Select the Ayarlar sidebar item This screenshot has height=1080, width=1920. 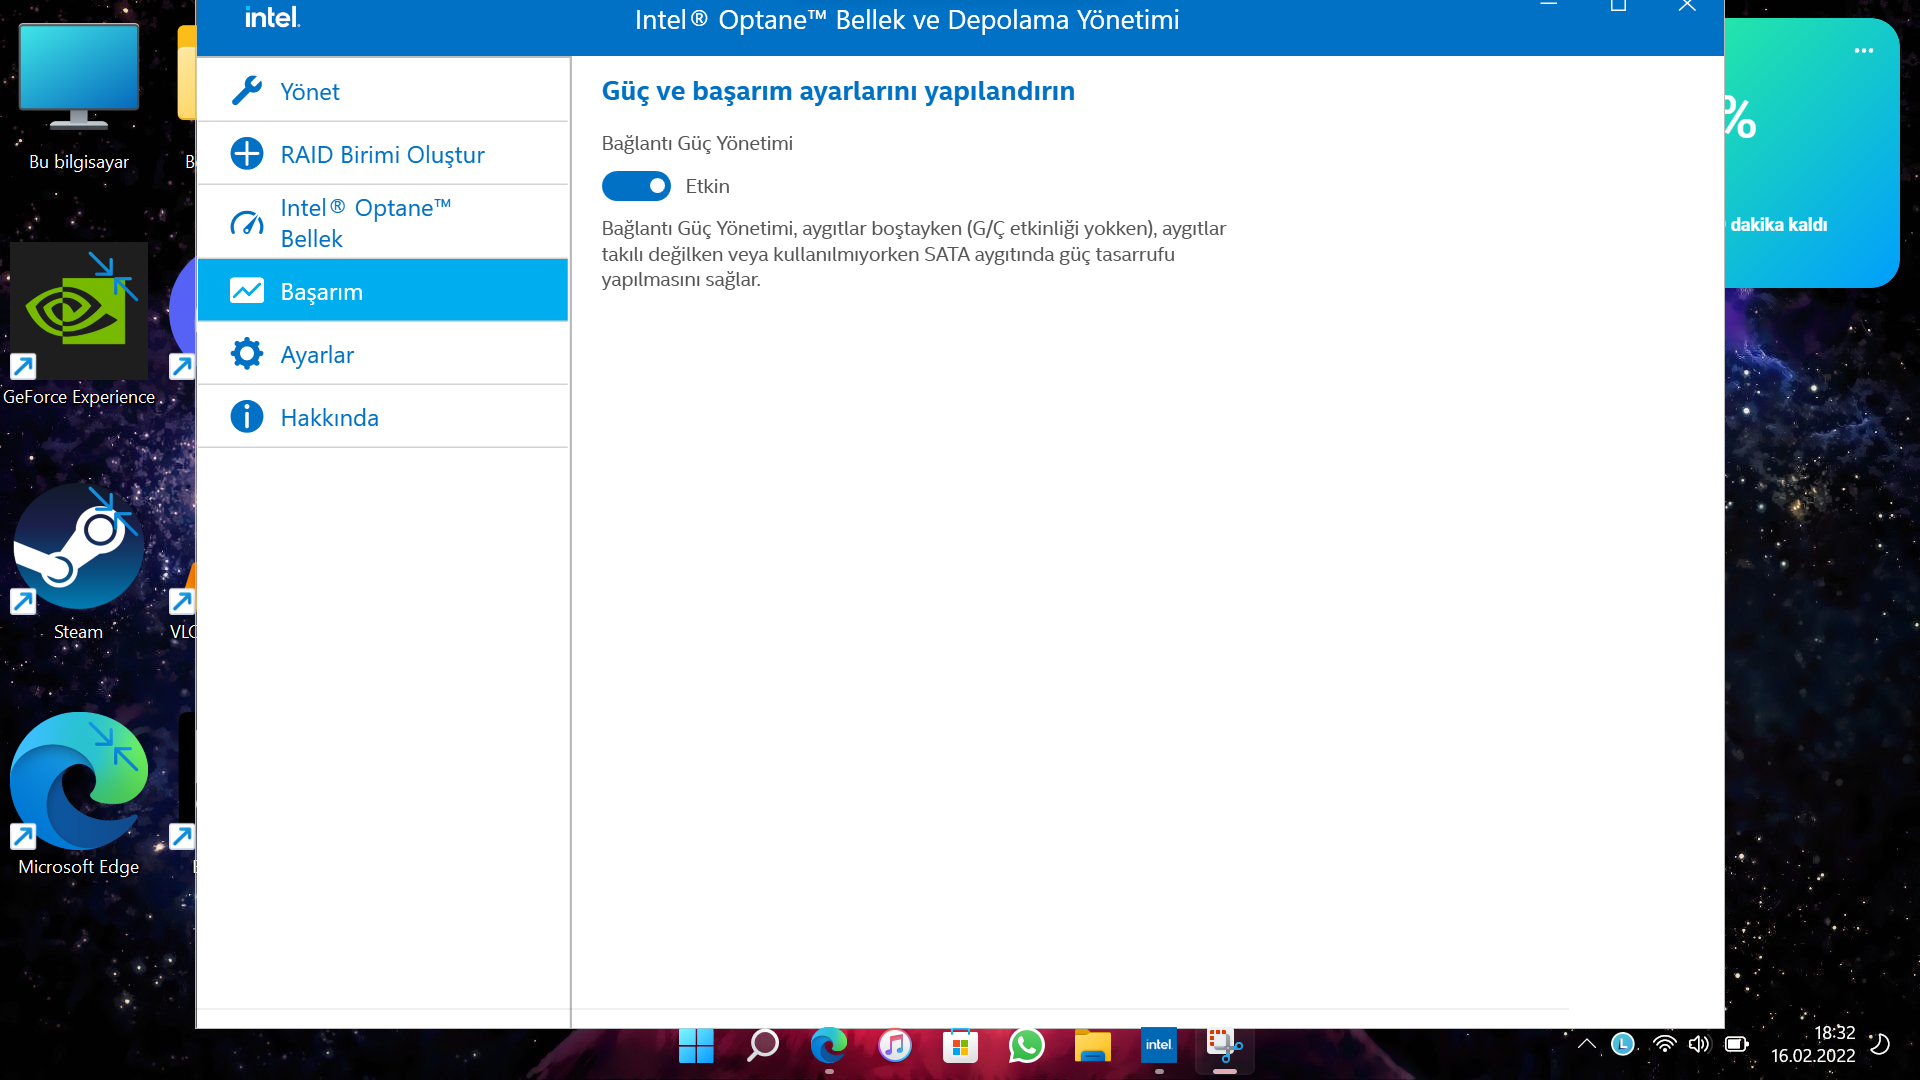317,355
